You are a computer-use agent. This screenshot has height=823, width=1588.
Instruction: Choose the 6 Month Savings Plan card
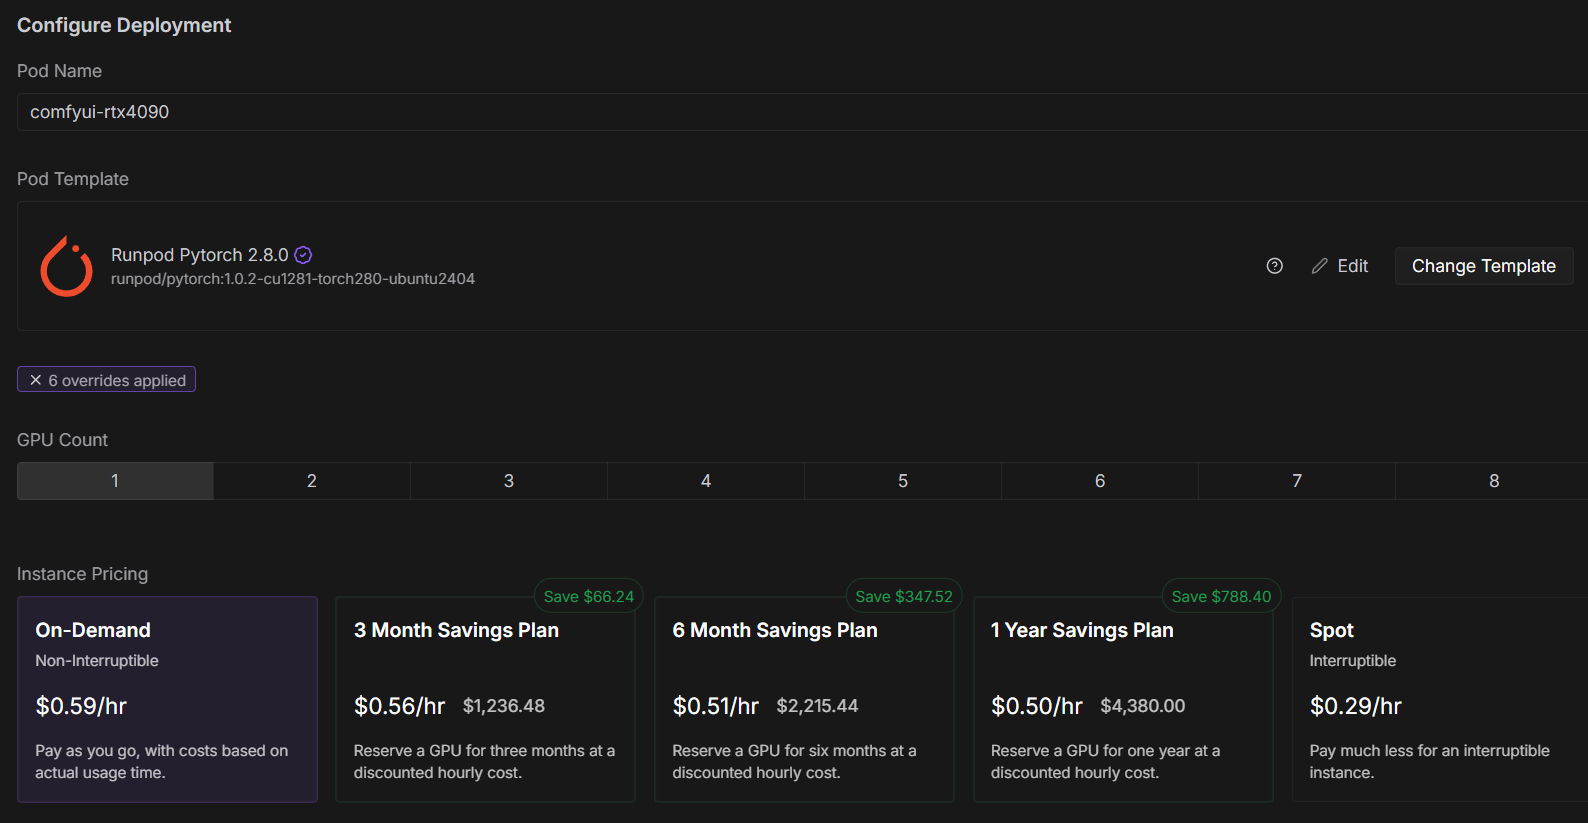point(804,699)
